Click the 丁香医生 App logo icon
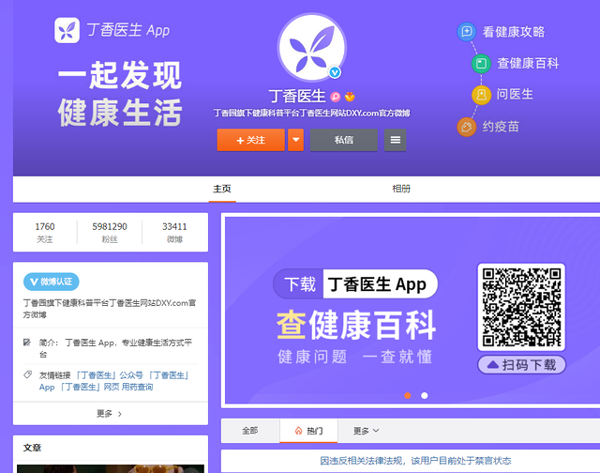The width and height of the screenshot is (600, 473). pos(67,30)
